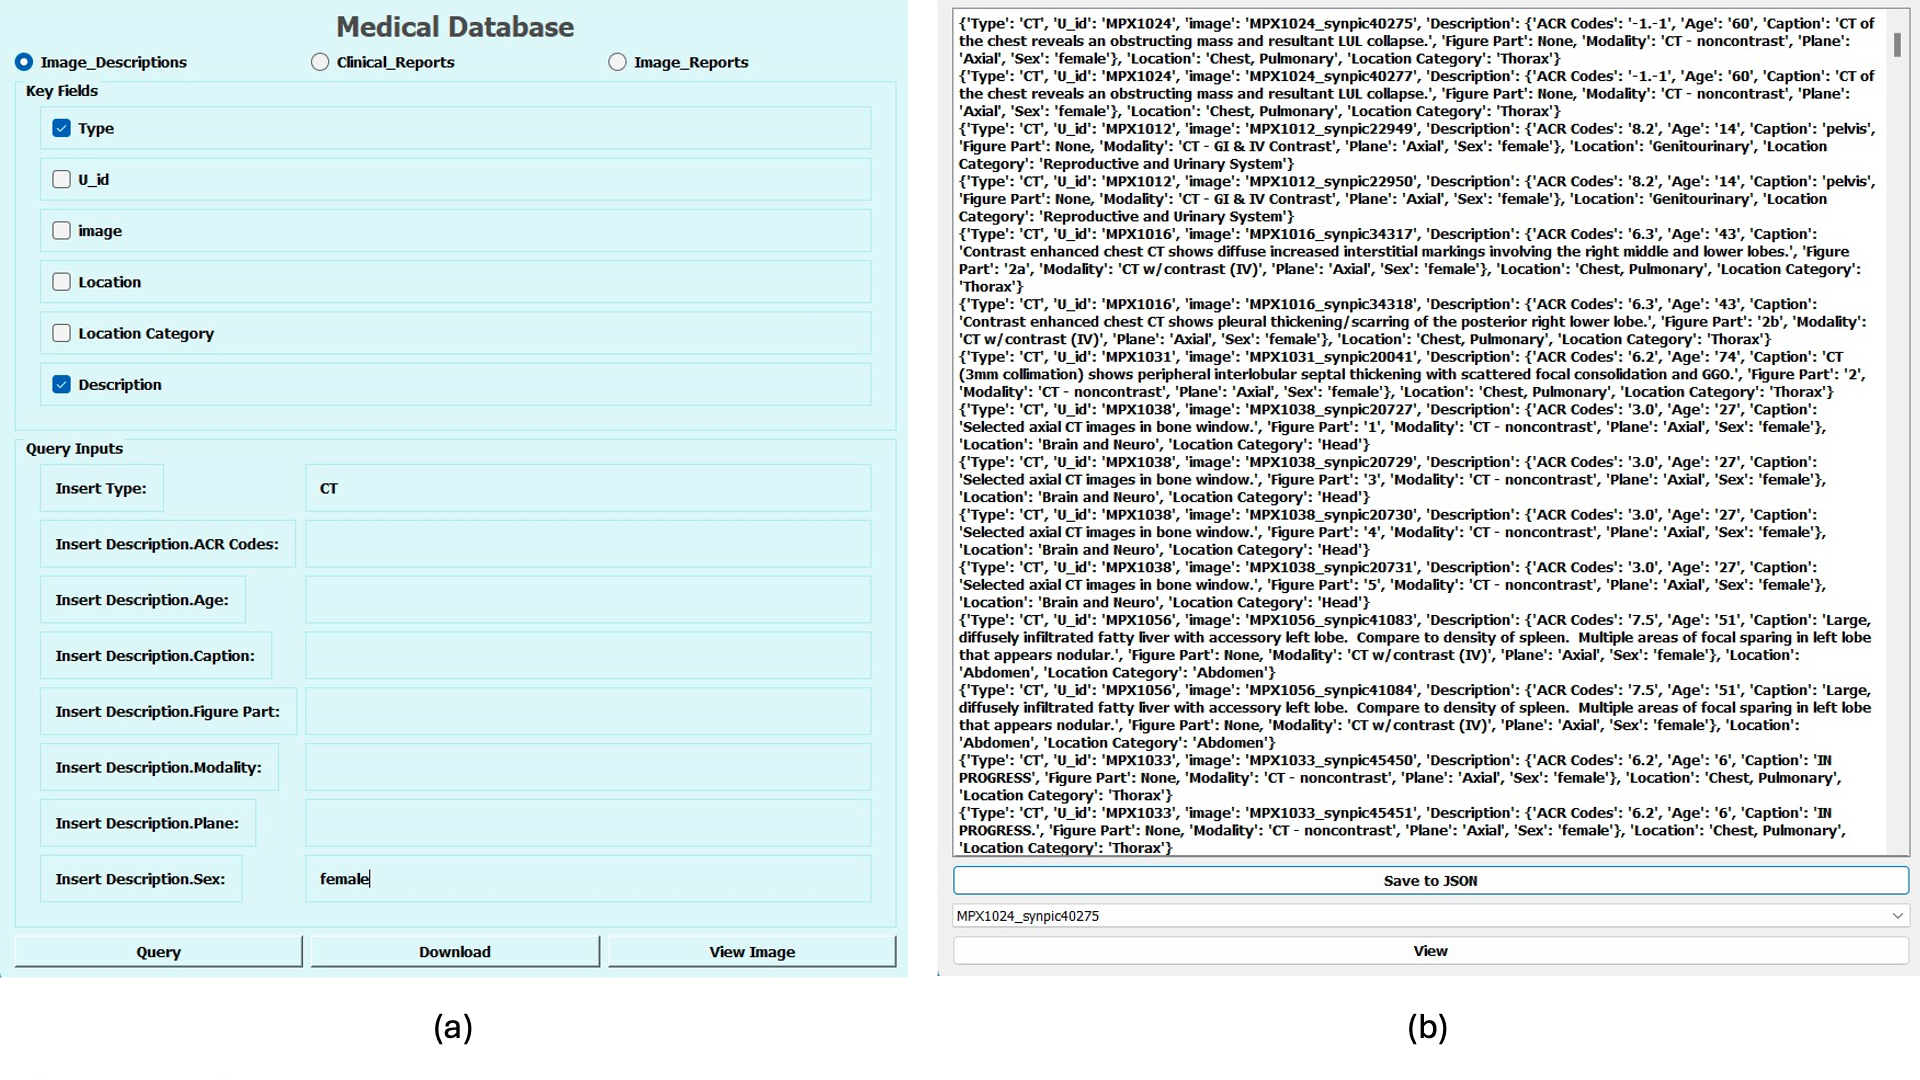1920x1080 pixels.
Task: Open the MPX1024_synpic40275 image dropdown
Action: coord(1430,916)
